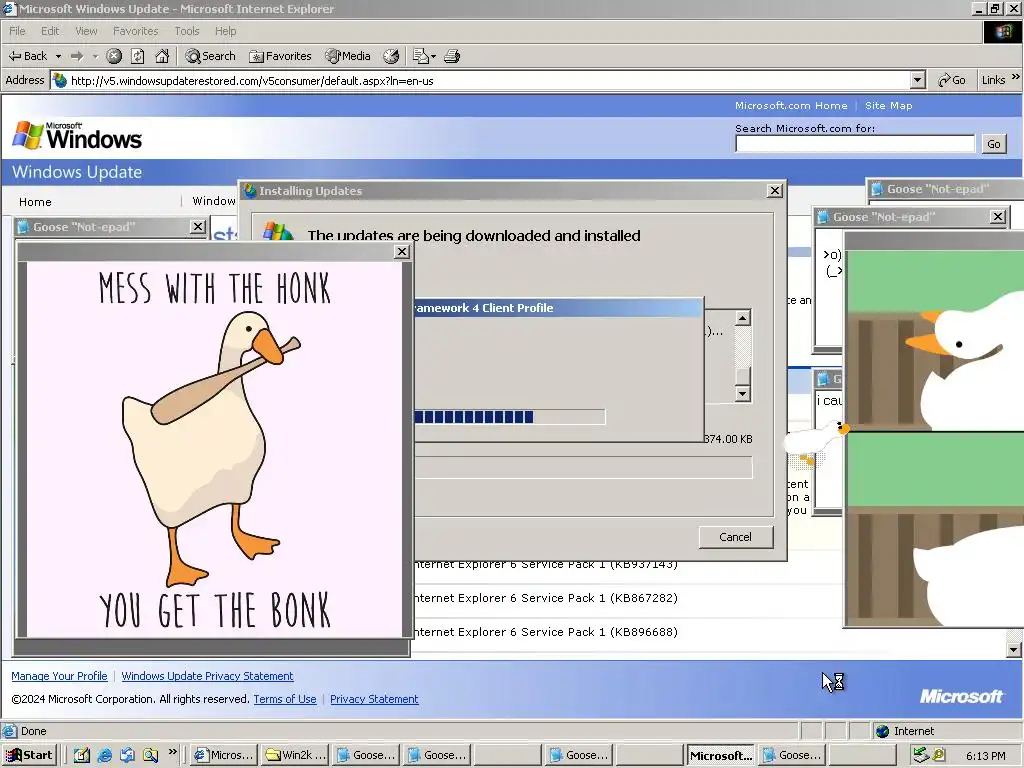Click the Mess With The Honk image

(215, 450)
